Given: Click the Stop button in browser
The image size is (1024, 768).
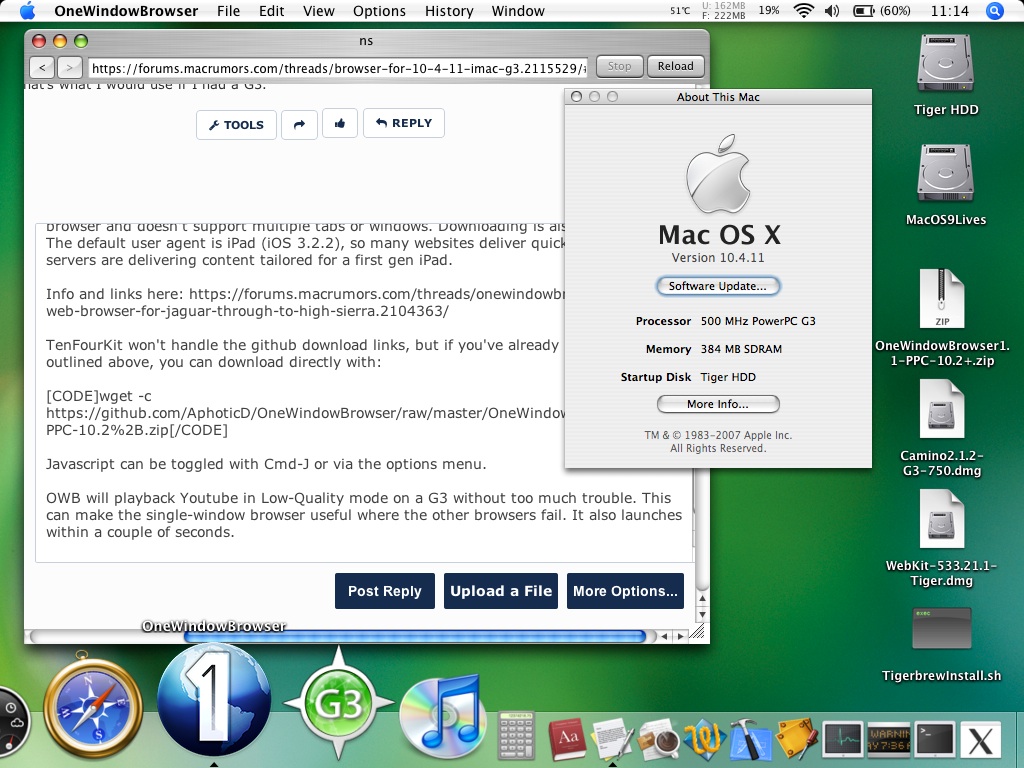Looking at the screenshot, I should [619, 66].
